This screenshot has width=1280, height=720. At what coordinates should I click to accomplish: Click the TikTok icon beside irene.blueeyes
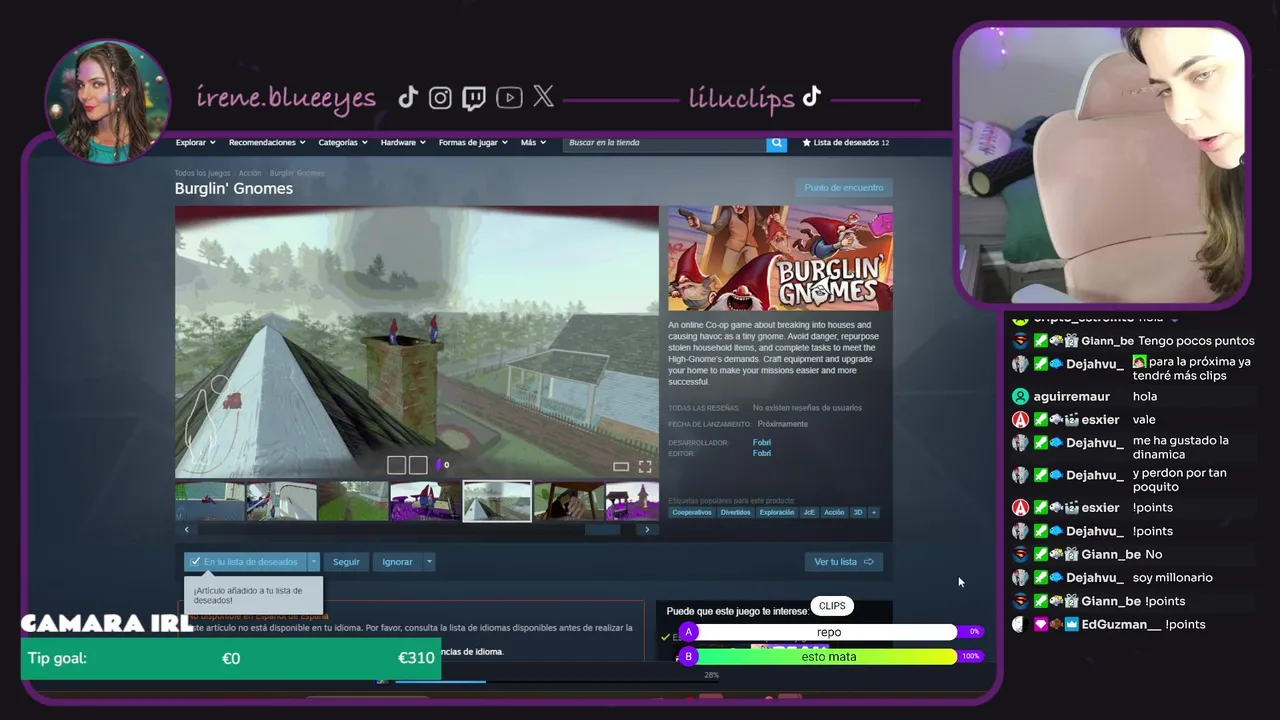407,97
